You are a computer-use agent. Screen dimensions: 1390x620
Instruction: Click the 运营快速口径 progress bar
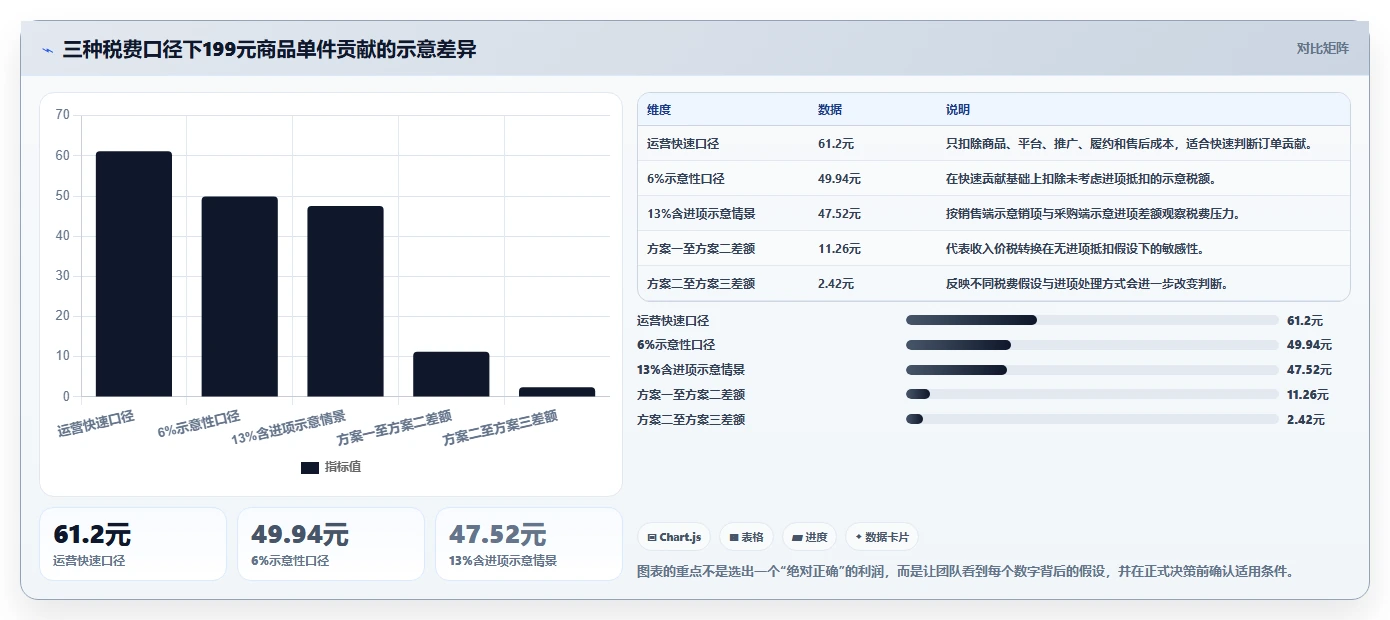click(x=1092, y=320)
